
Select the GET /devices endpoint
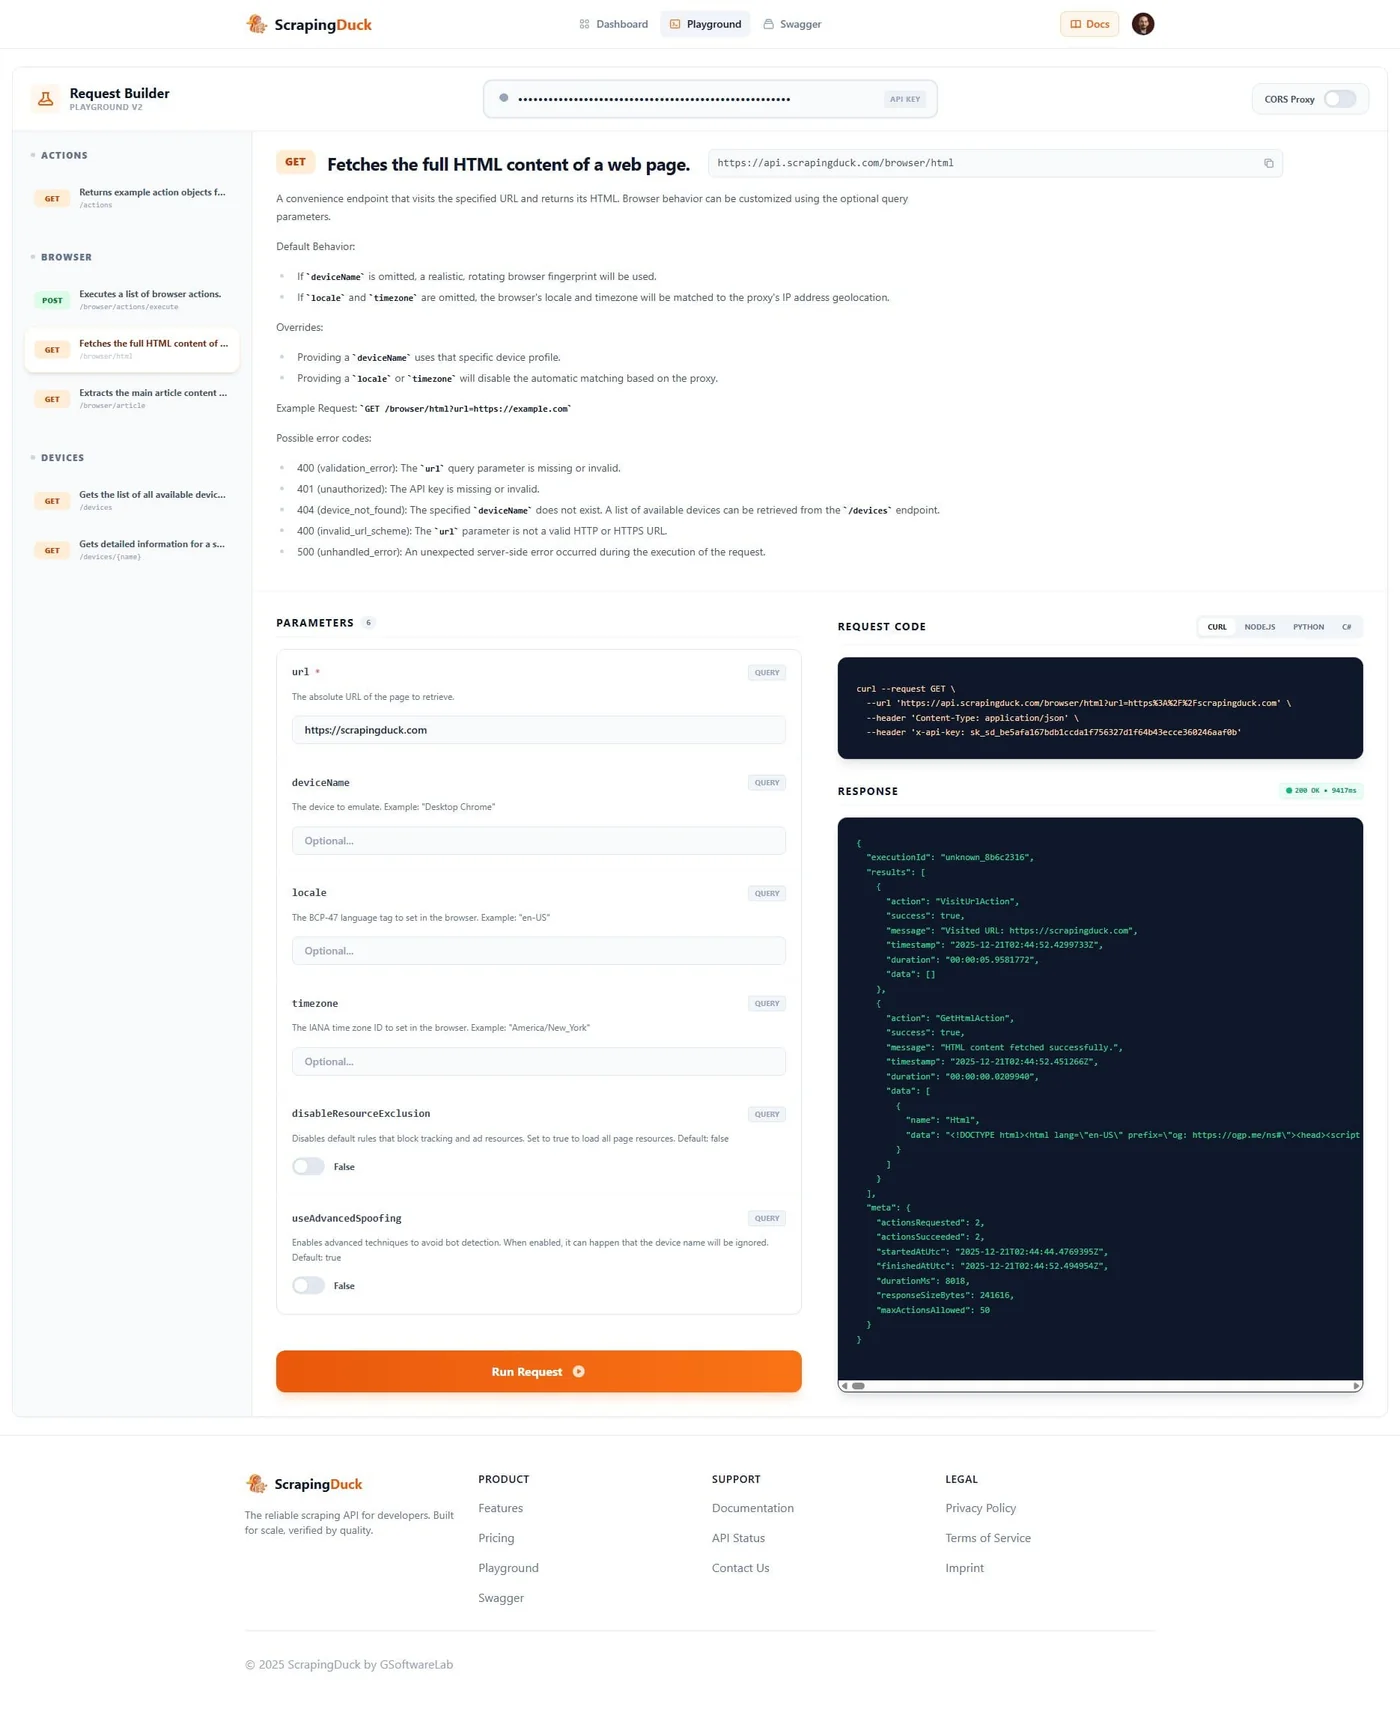[x=132, y=500]
